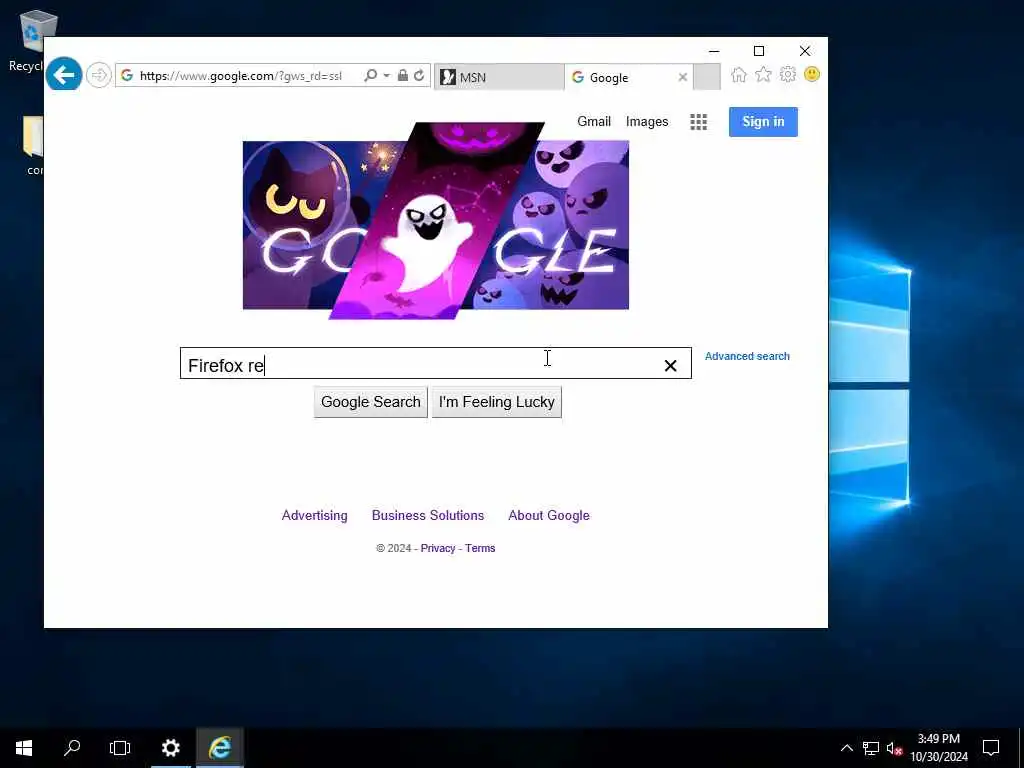Screen dimensions: 1024x768
Task: Open the taskbar clock and date
Action: point(939,748)
